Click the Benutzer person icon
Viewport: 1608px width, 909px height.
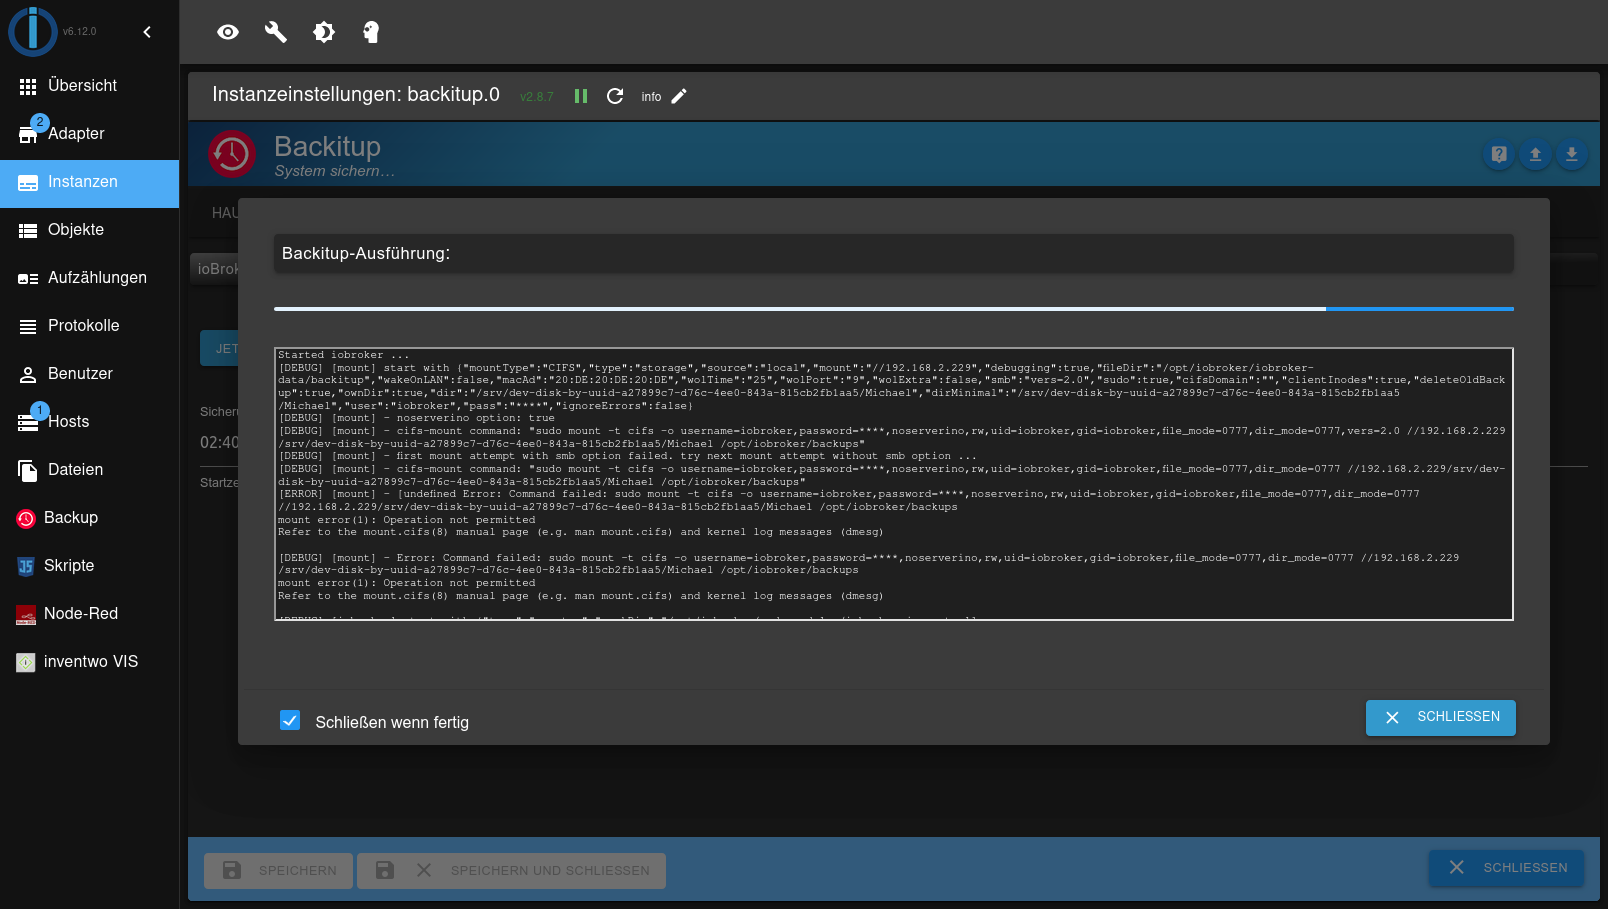(28, 375)
